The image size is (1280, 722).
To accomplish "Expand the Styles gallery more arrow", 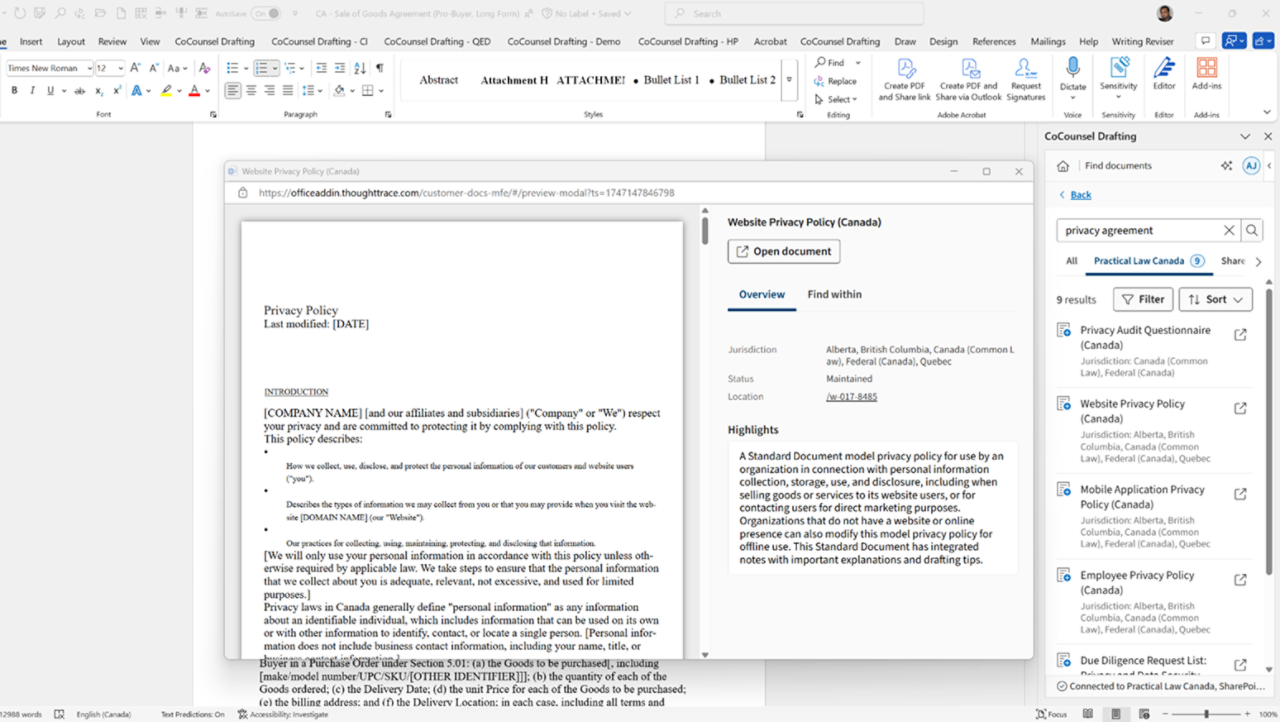I will pos(789,80).
